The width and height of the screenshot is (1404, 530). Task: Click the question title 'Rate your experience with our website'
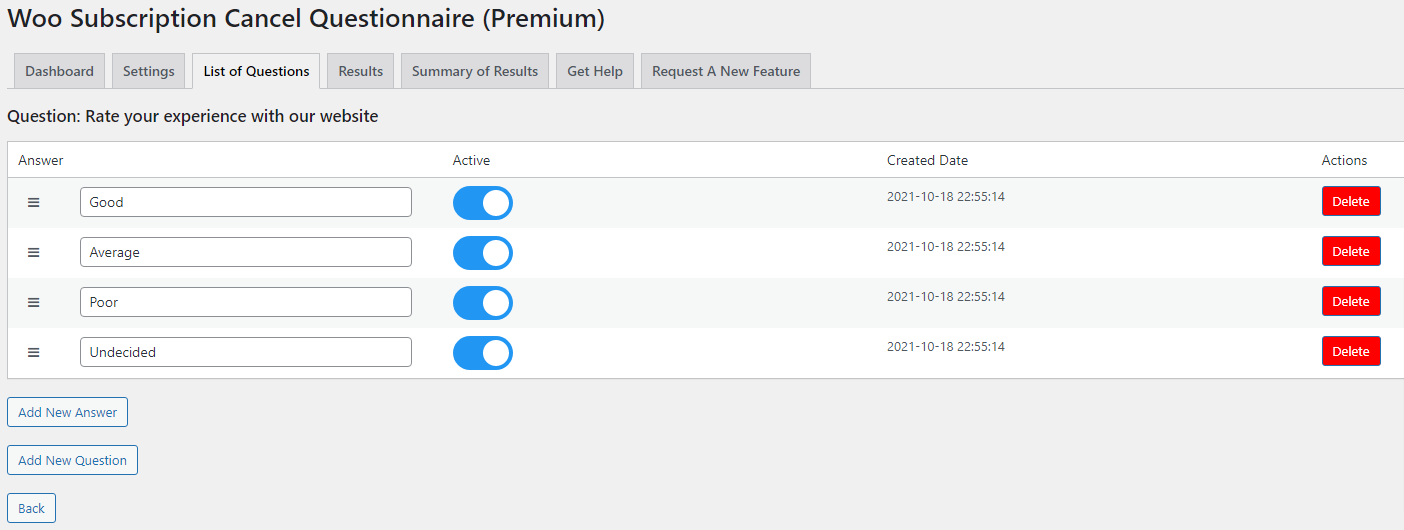pos(232,116)
